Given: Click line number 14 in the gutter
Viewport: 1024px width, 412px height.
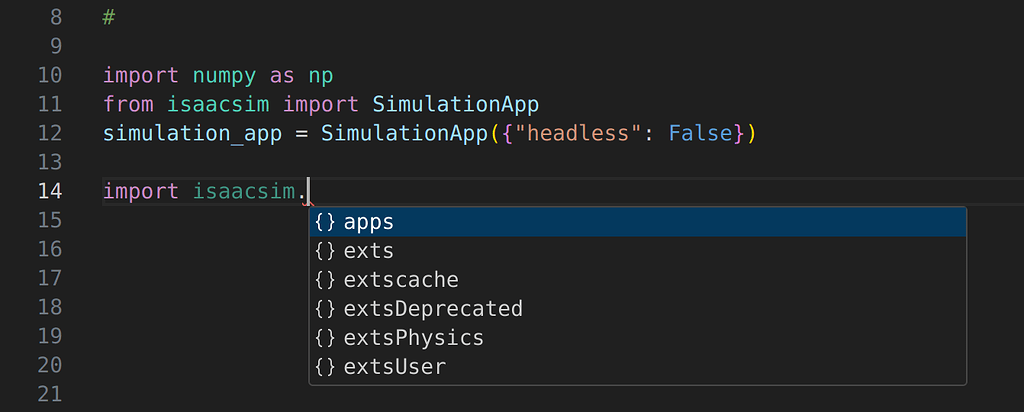Looking at the screenshot, I should point(50,191).
